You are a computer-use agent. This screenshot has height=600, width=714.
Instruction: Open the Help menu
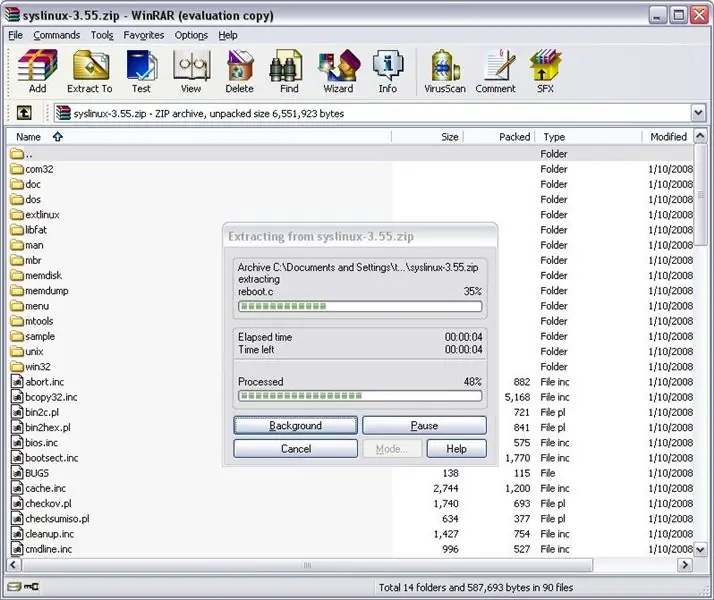click(x=228, y=35)
